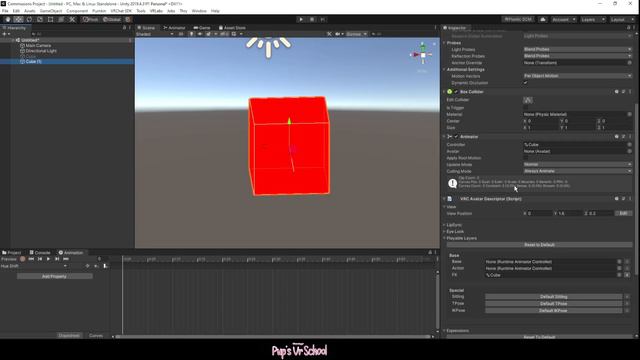Open the VRChat SDK menu

pyautogui.click(x=121, y=11)
